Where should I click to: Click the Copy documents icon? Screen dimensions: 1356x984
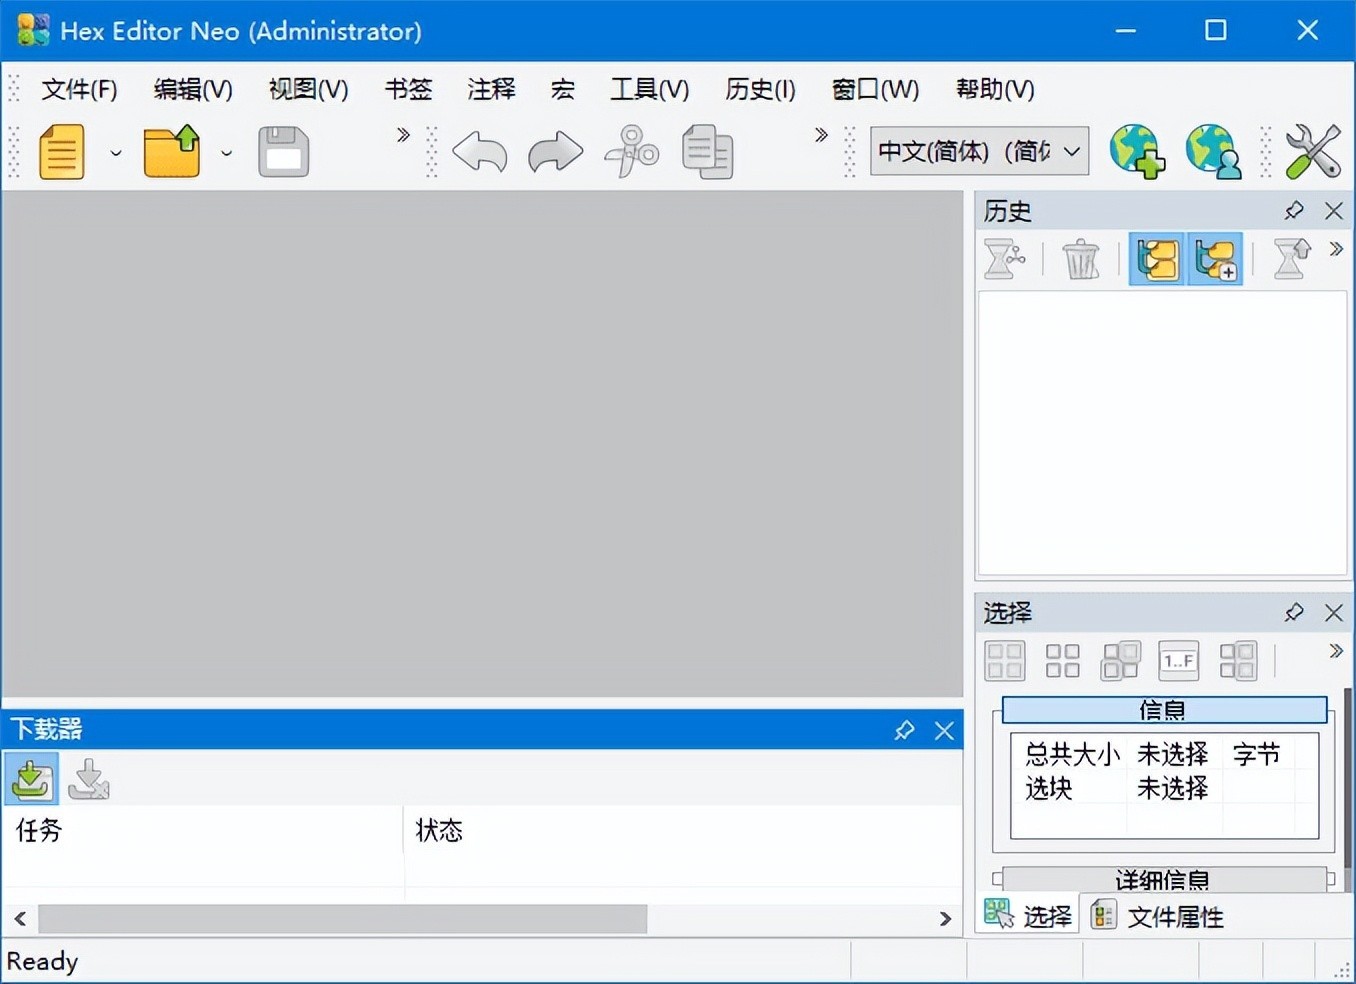[x=708, y=152]
